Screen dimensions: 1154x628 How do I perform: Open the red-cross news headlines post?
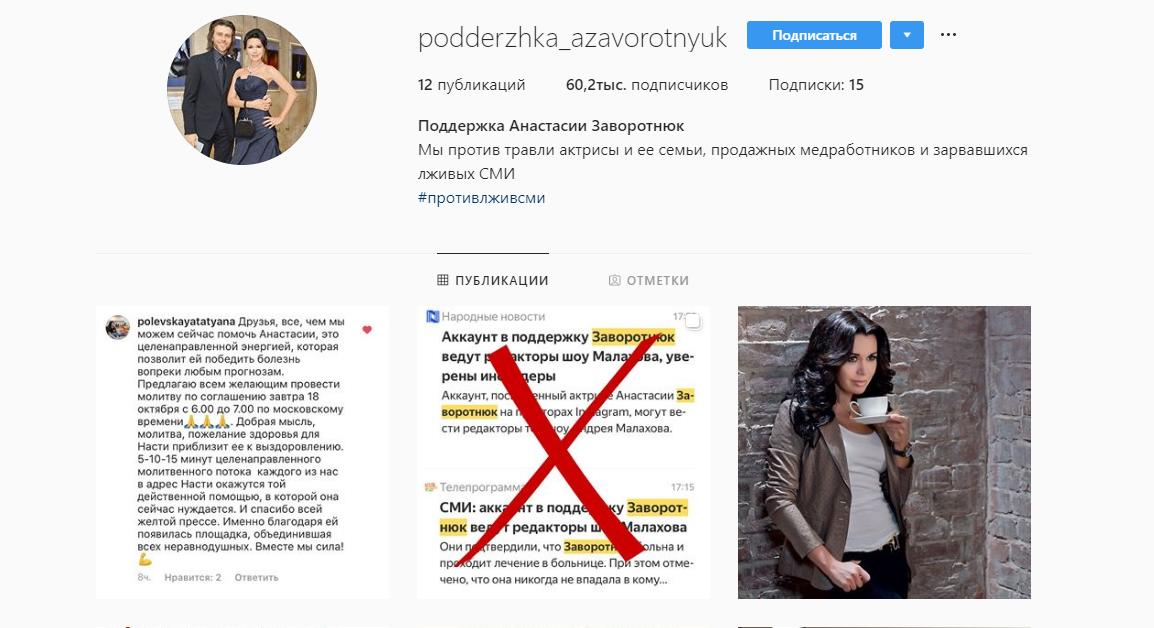(564, 452)
